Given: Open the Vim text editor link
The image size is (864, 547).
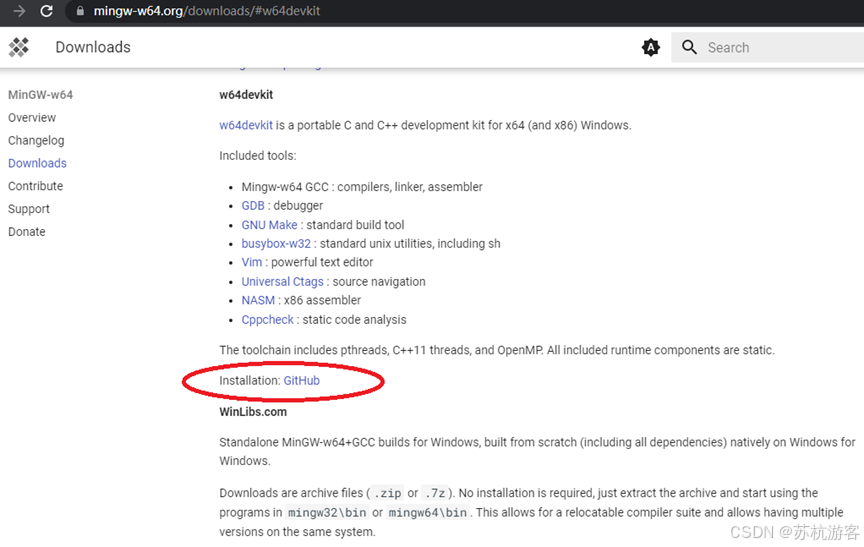Looking at the screenshot, I should pyautogui.click(x=252, y=262).
